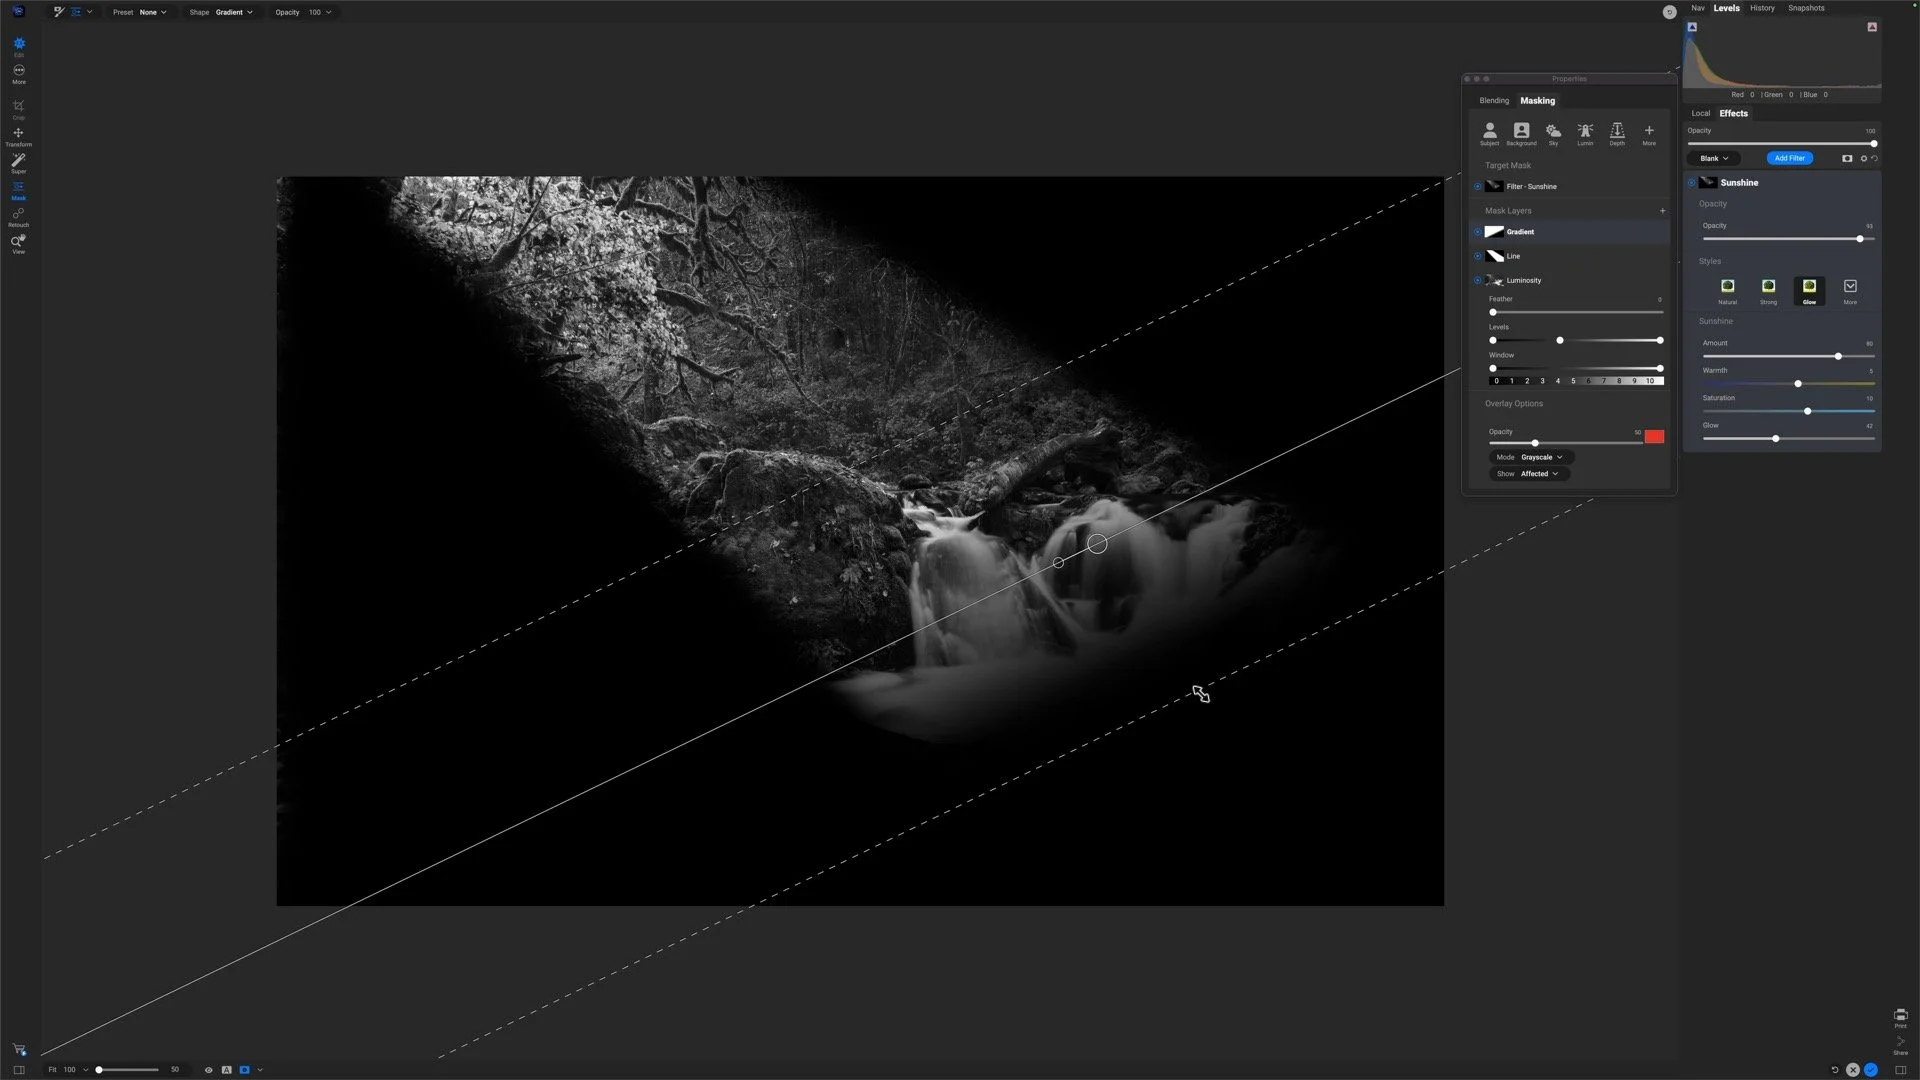Click the Lumin mask icon
This screenshot has width=1920, height=1080.
pyautogui.click(x=1585, y=133)
